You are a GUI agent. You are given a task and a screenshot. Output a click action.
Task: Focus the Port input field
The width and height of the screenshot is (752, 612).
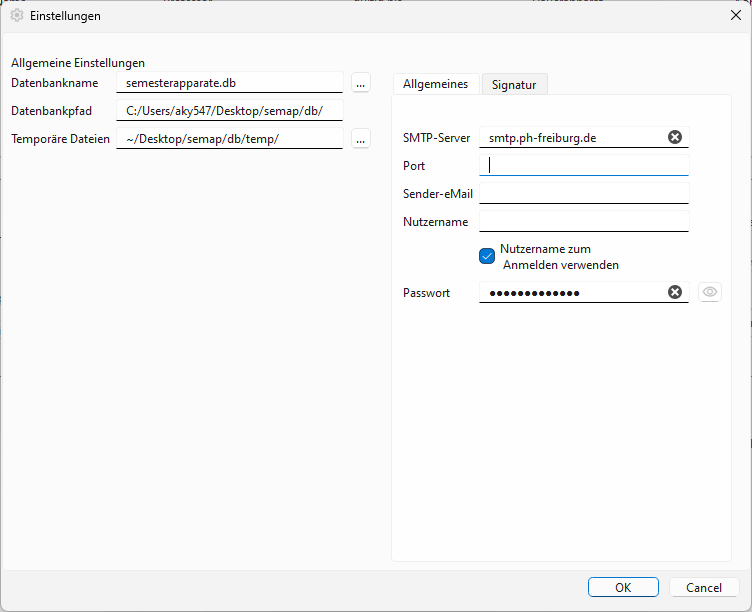pos(584,165)
